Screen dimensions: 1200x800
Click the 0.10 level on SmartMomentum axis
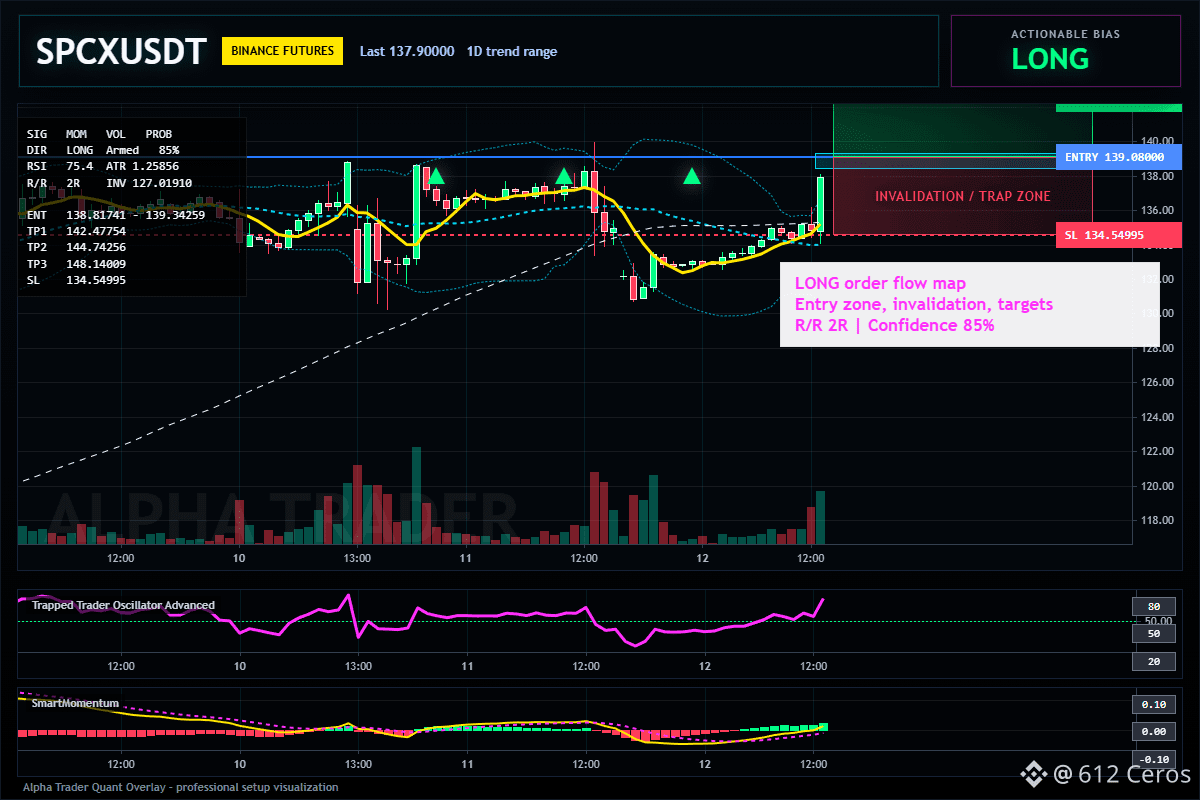coord(1153,704)
